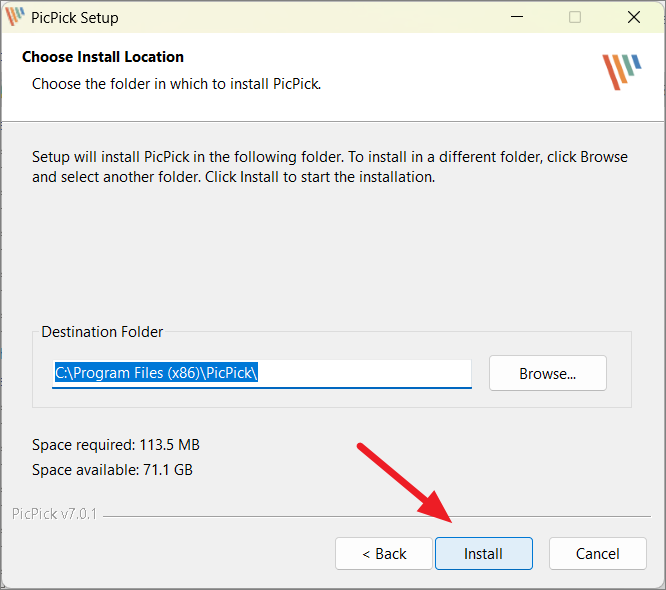Click the Space available: 71.1 GB text
Image resolution: width=666 pixels, height=590 pixels.
tap(112, 470)
